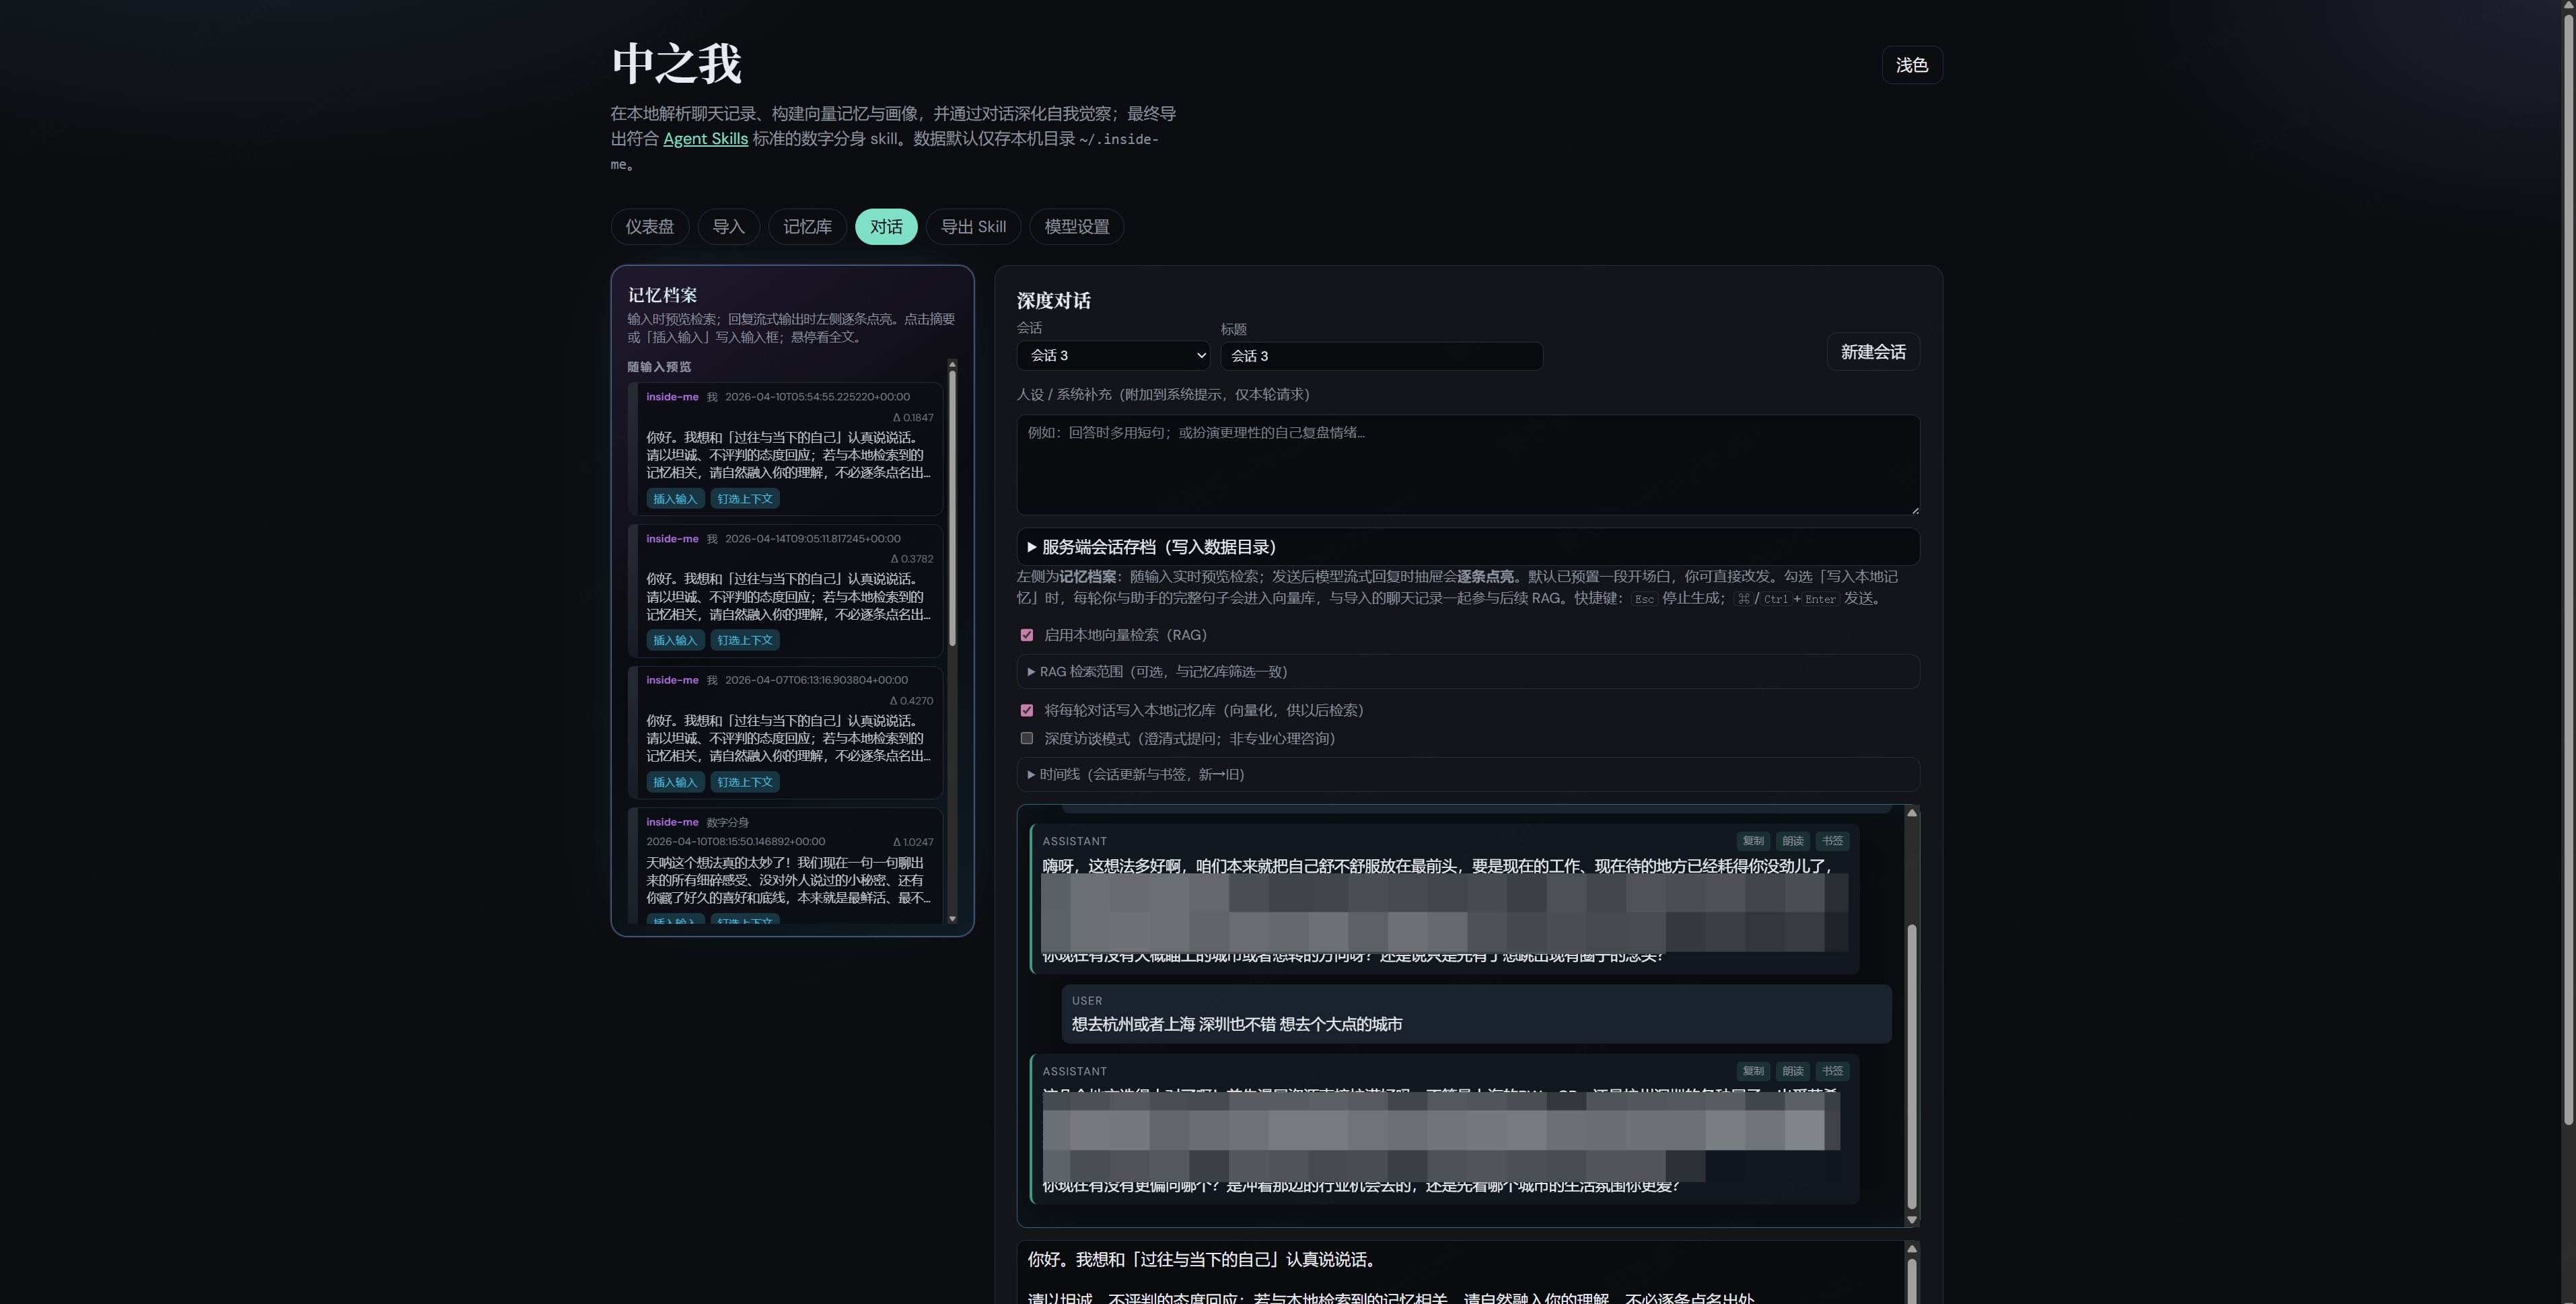Click 插入输入 on the first memory card
Screen dimensions: 2576x1304
click(x=675, y=499)
